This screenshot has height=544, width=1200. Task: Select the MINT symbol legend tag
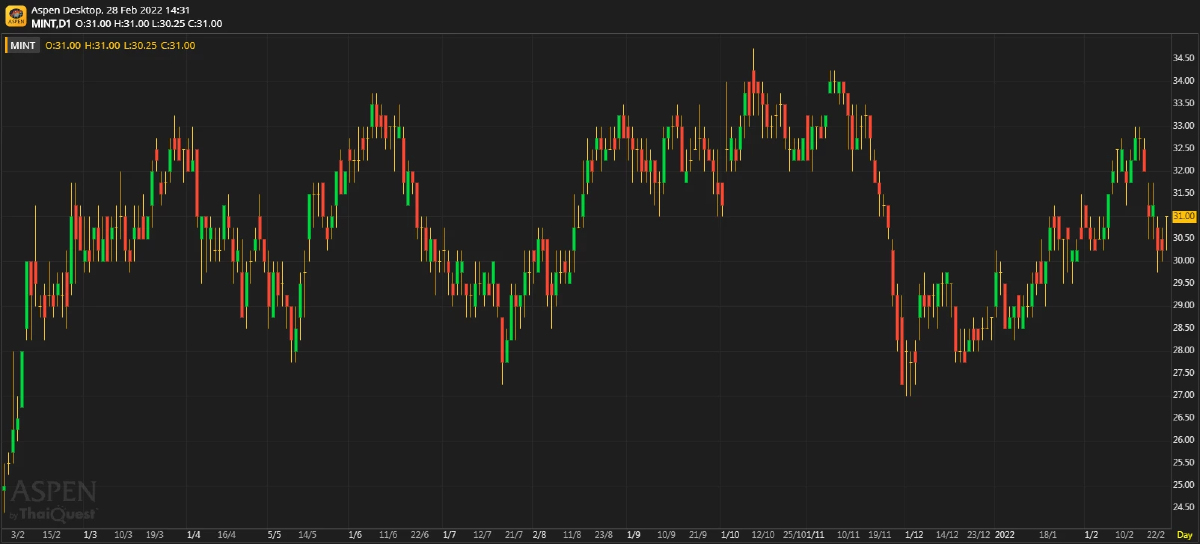click(24, 45)
